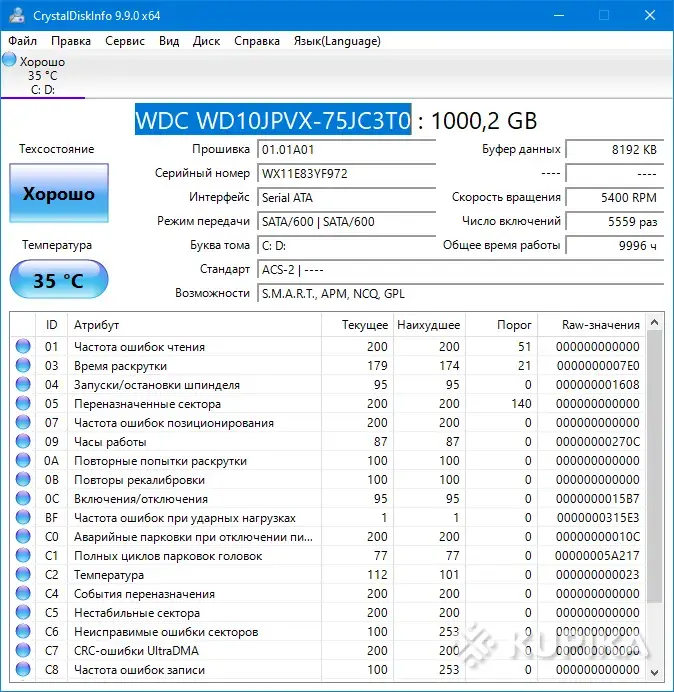Click status orb for Частота ошибок записи
This screenshot has width=674, height=692.
point(23,669)
